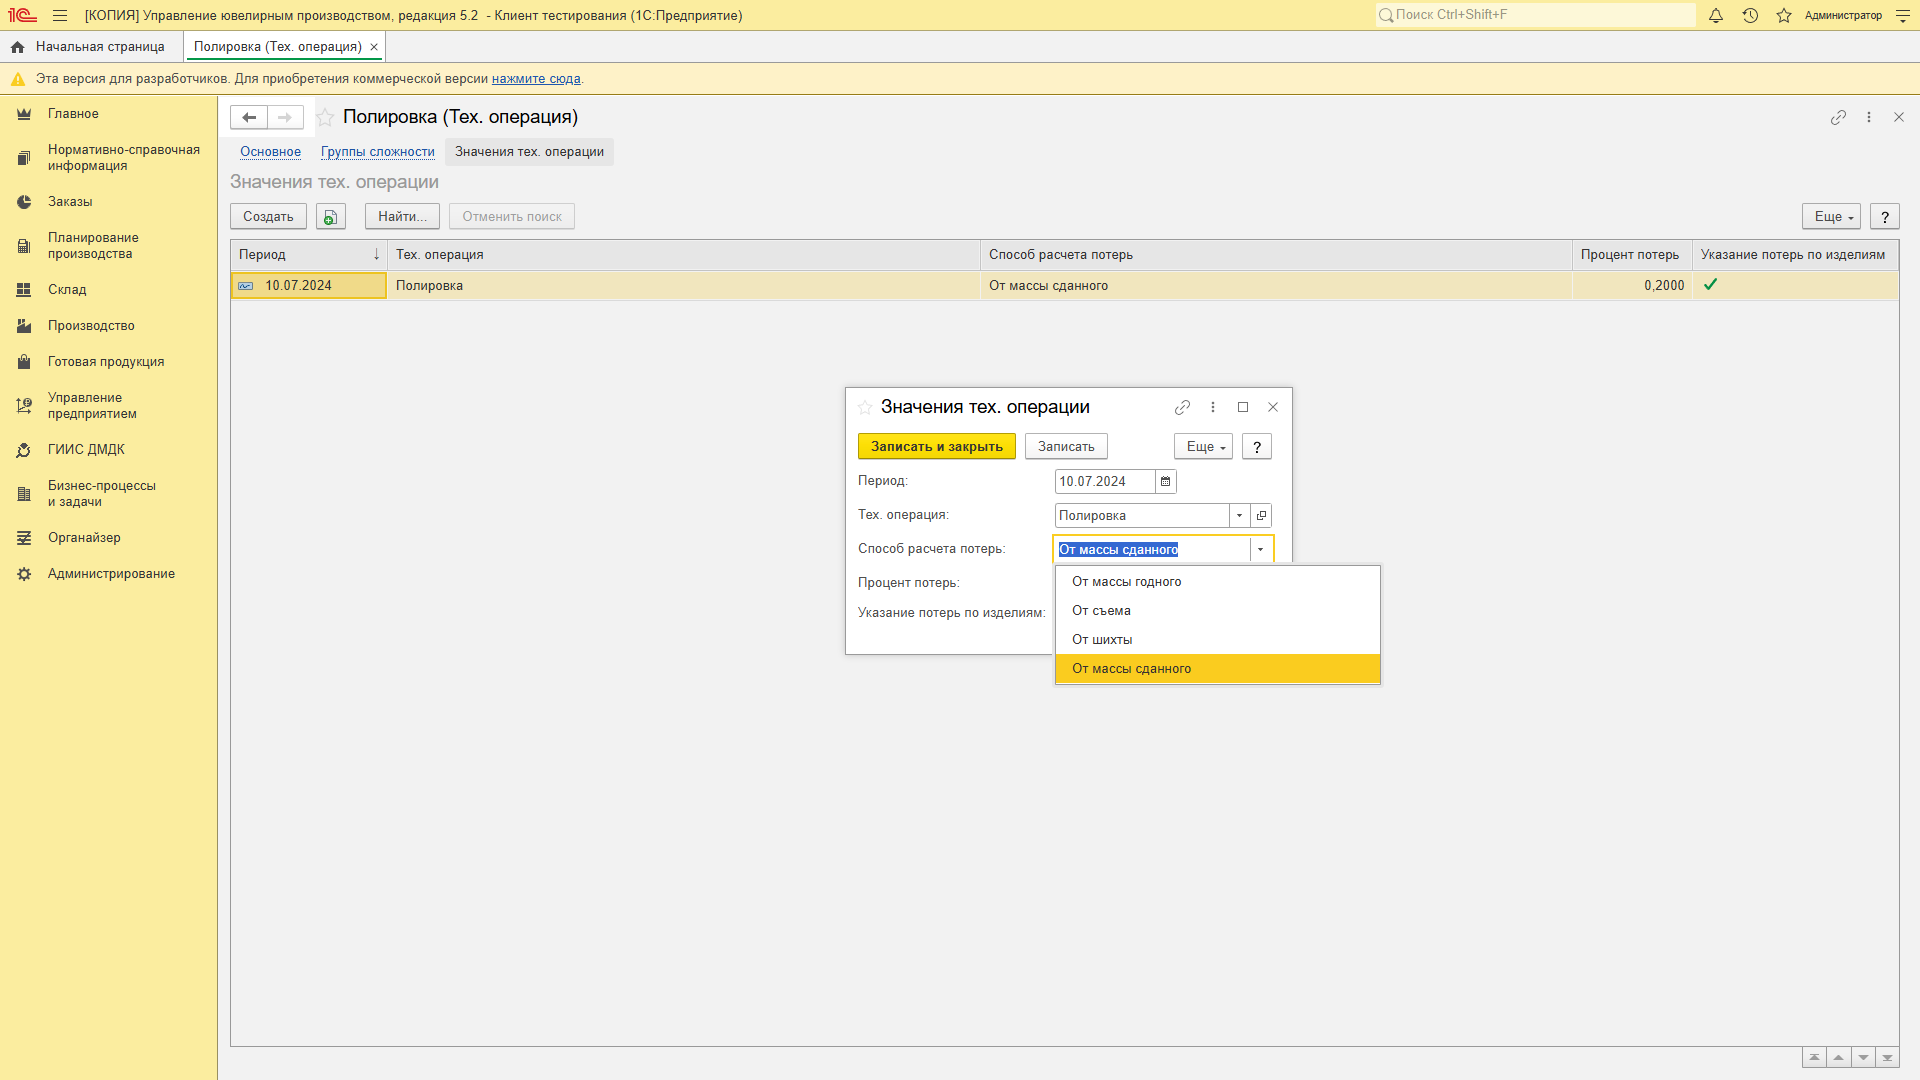Follow нажмите сюда link in banner
1920x1080 pixels.
pos(536,79)
